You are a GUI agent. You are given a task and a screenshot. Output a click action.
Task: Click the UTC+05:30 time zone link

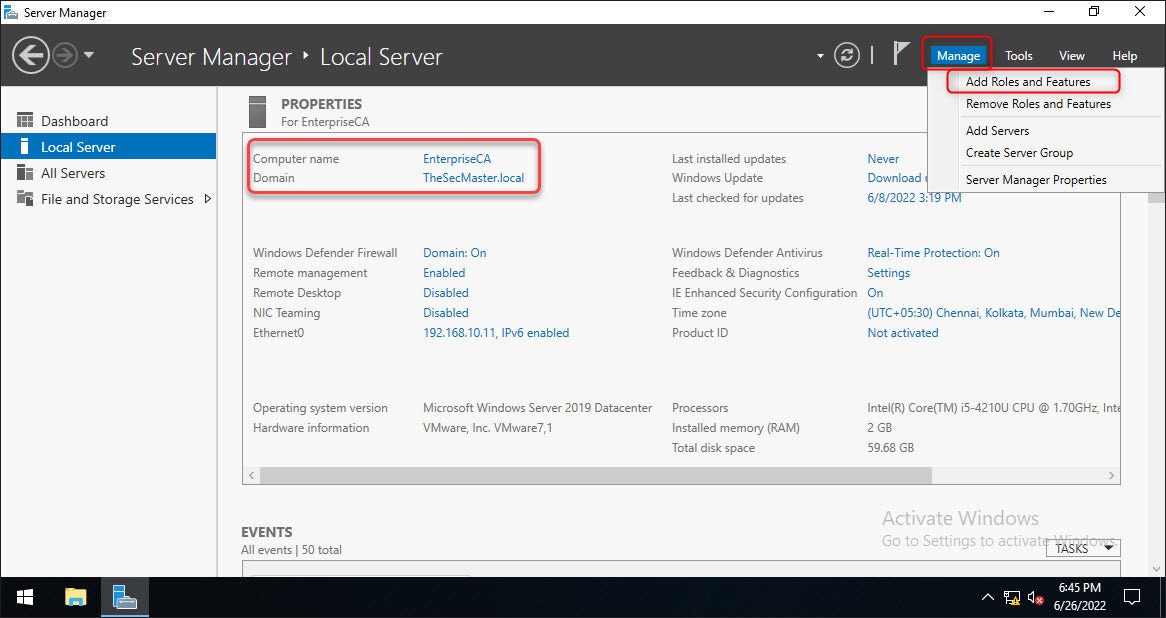[993, 313]
